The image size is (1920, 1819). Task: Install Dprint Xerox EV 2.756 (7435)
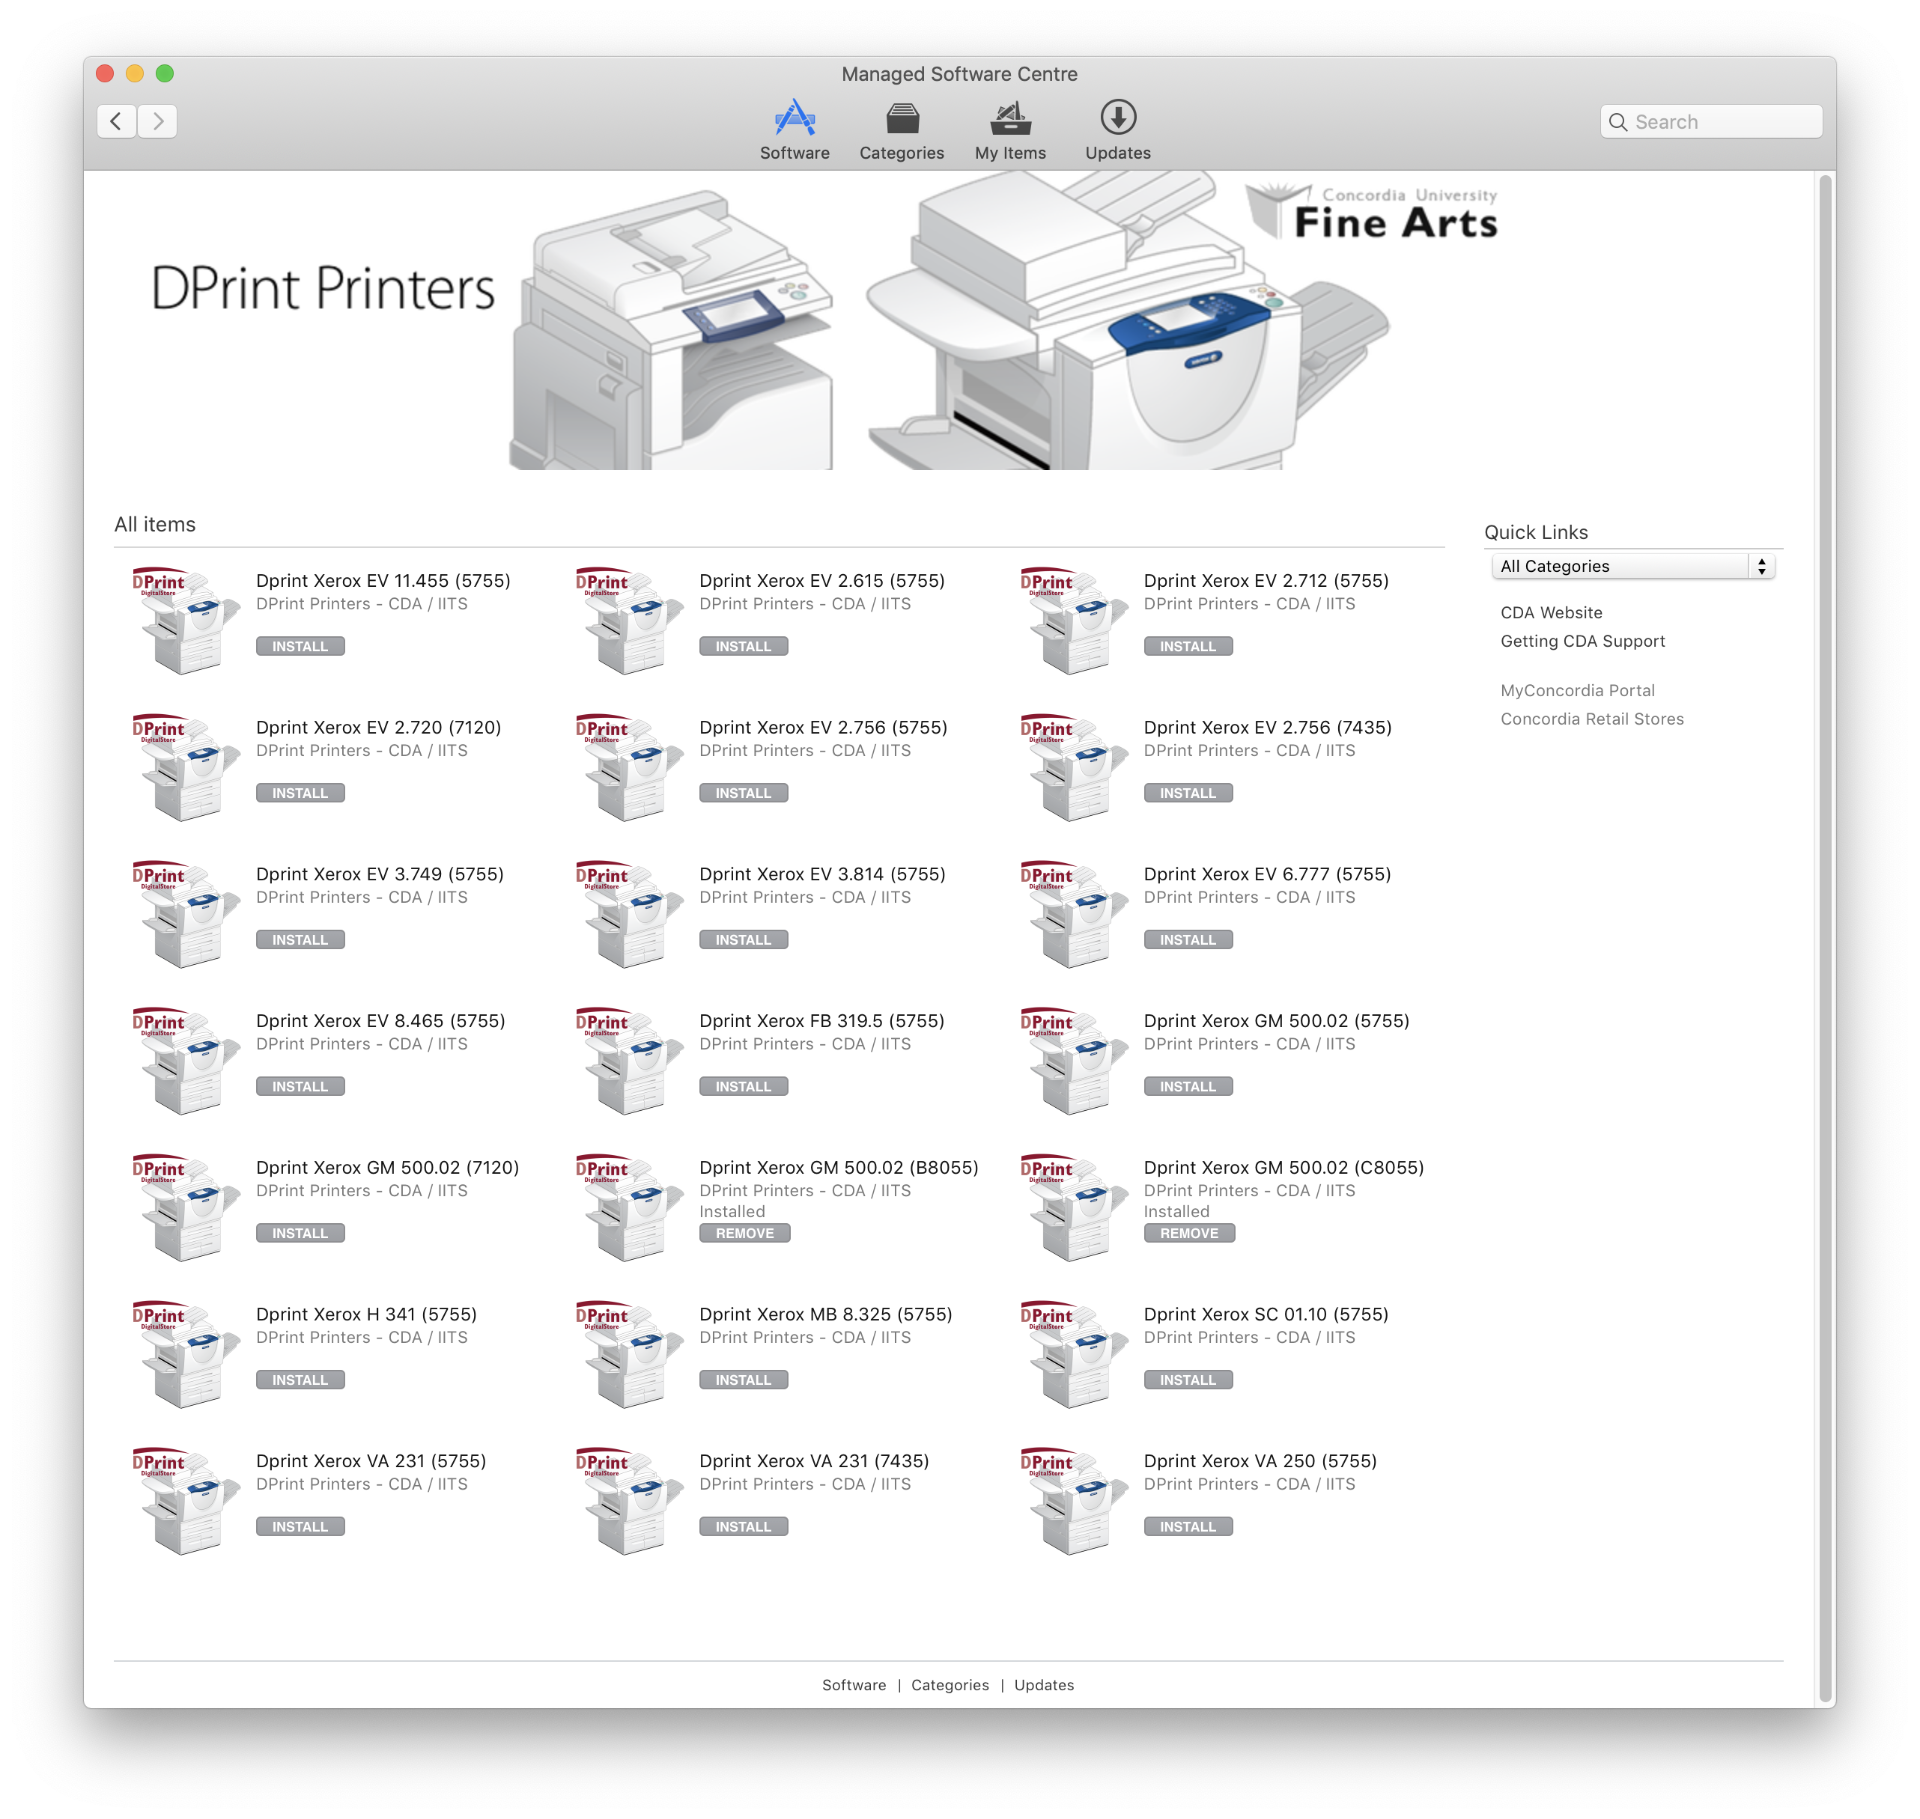coord(1188,794)
